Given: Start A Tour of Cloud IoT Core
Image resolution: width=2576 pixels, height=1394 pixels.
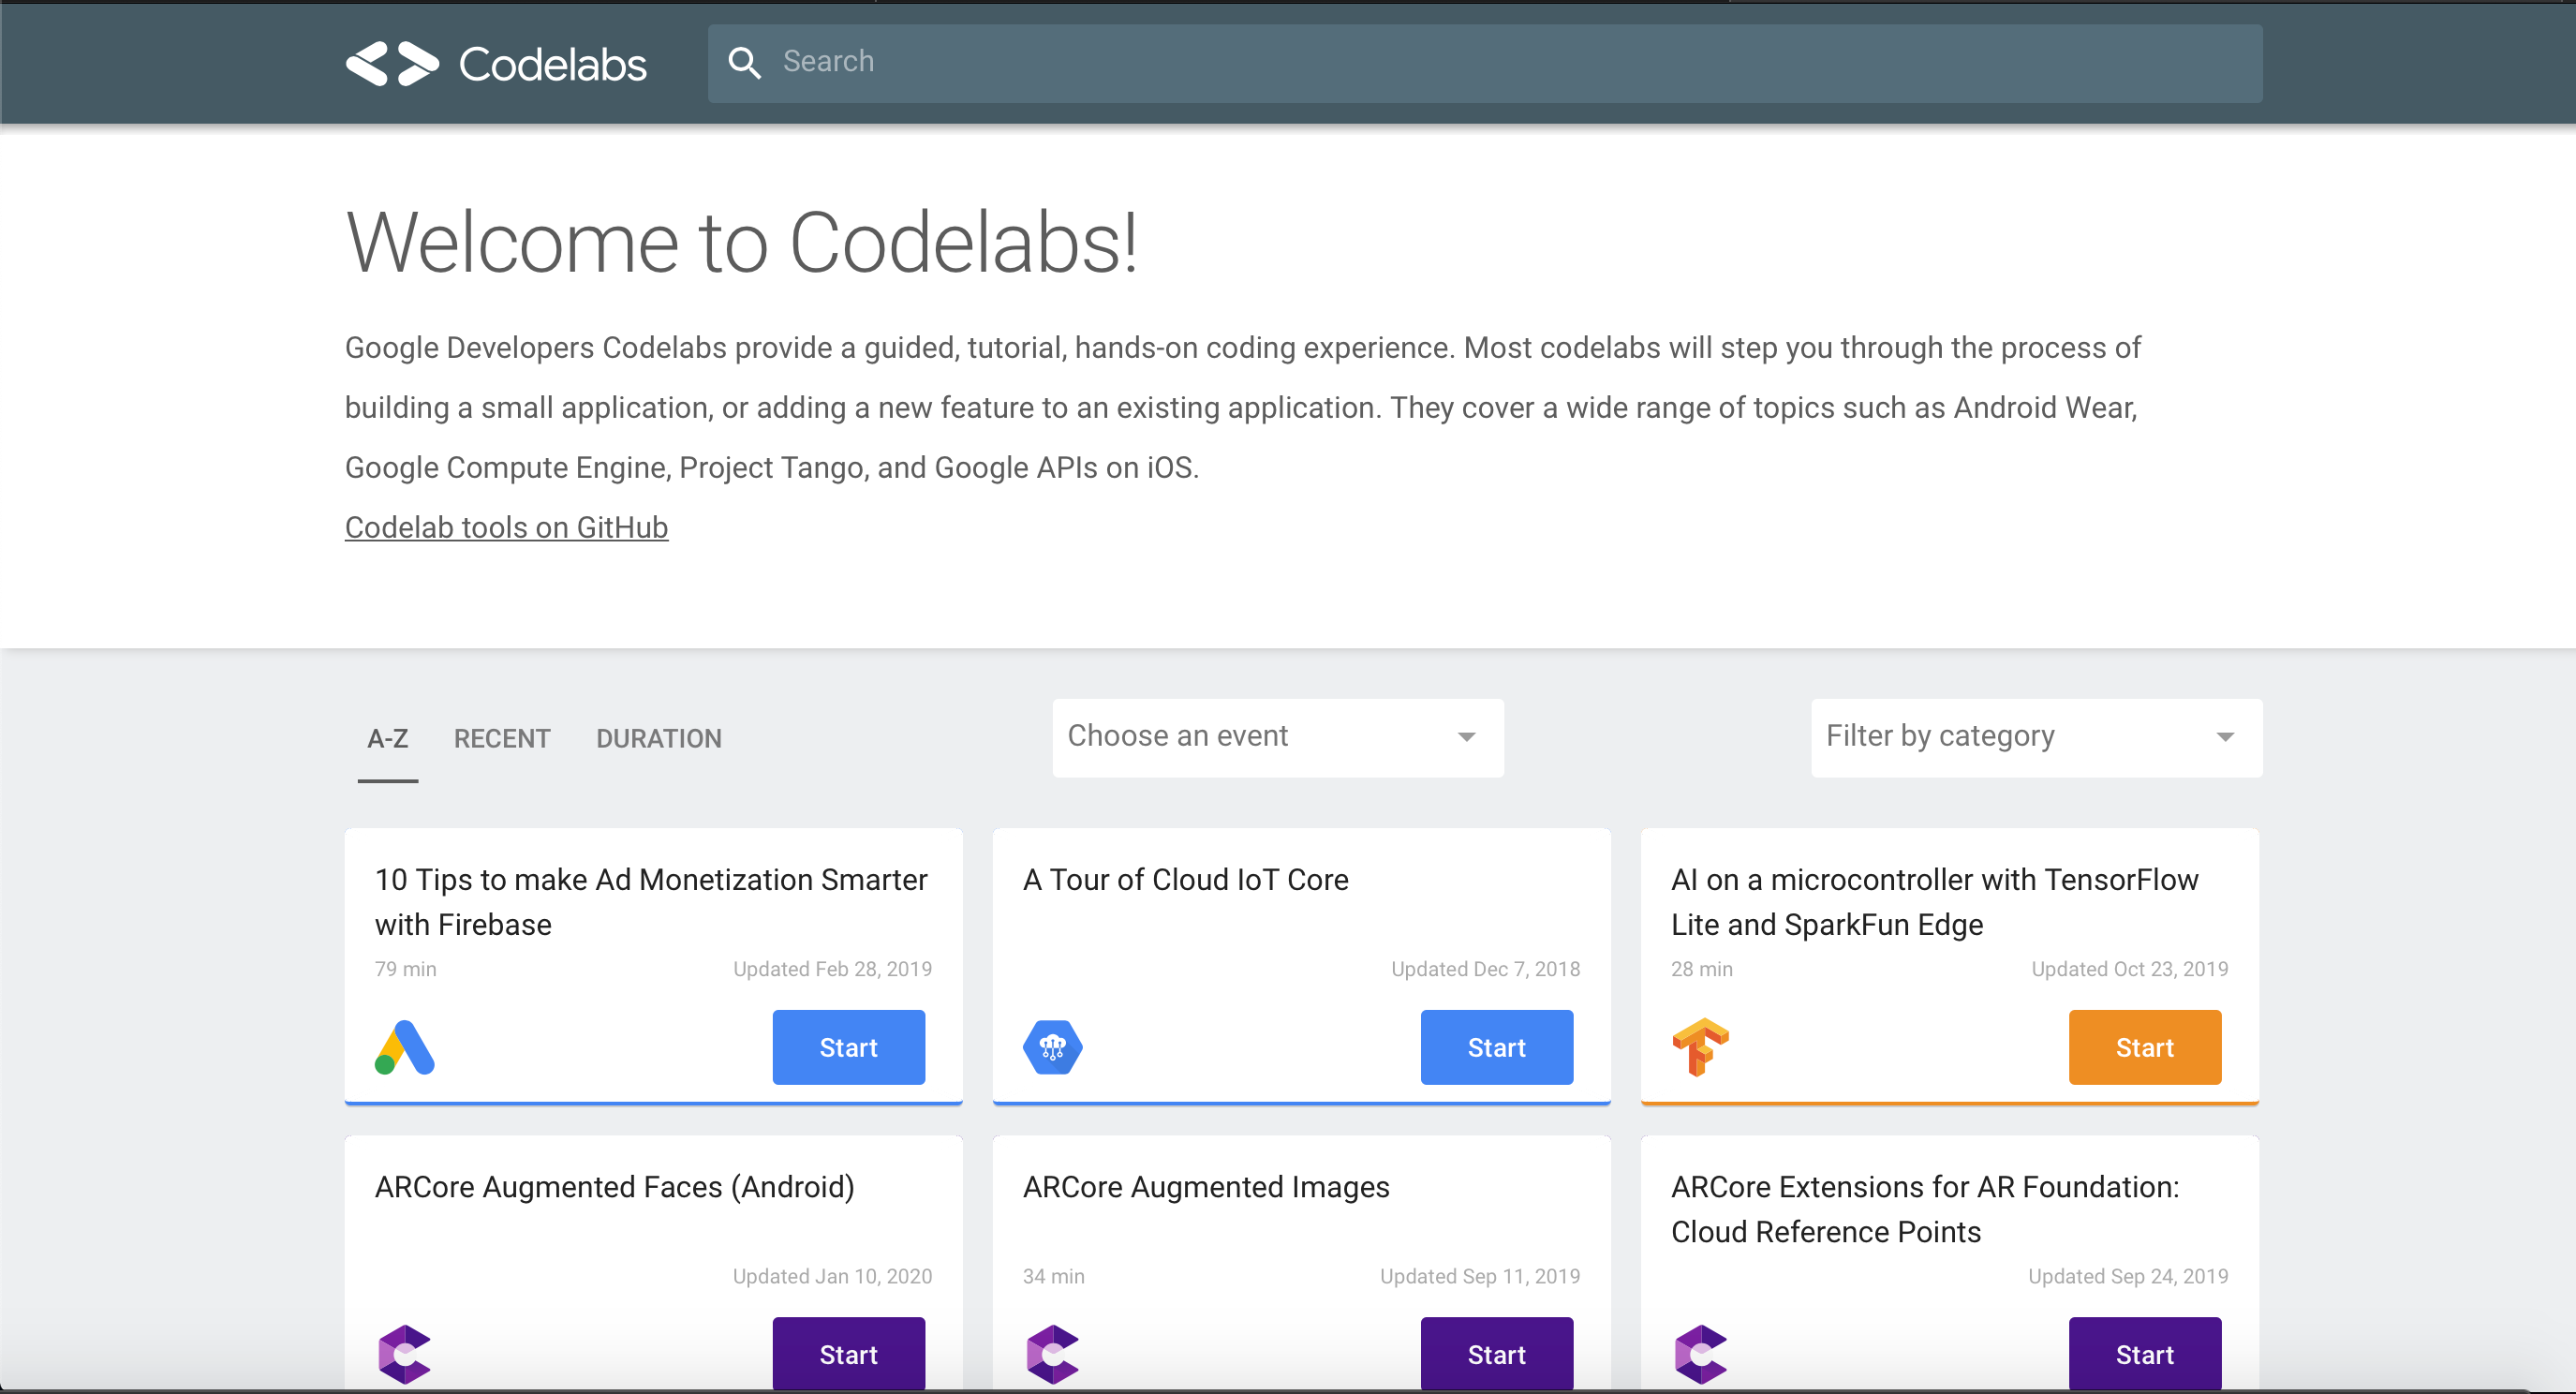Looking at the screenshot, I should [1497, 1047].
